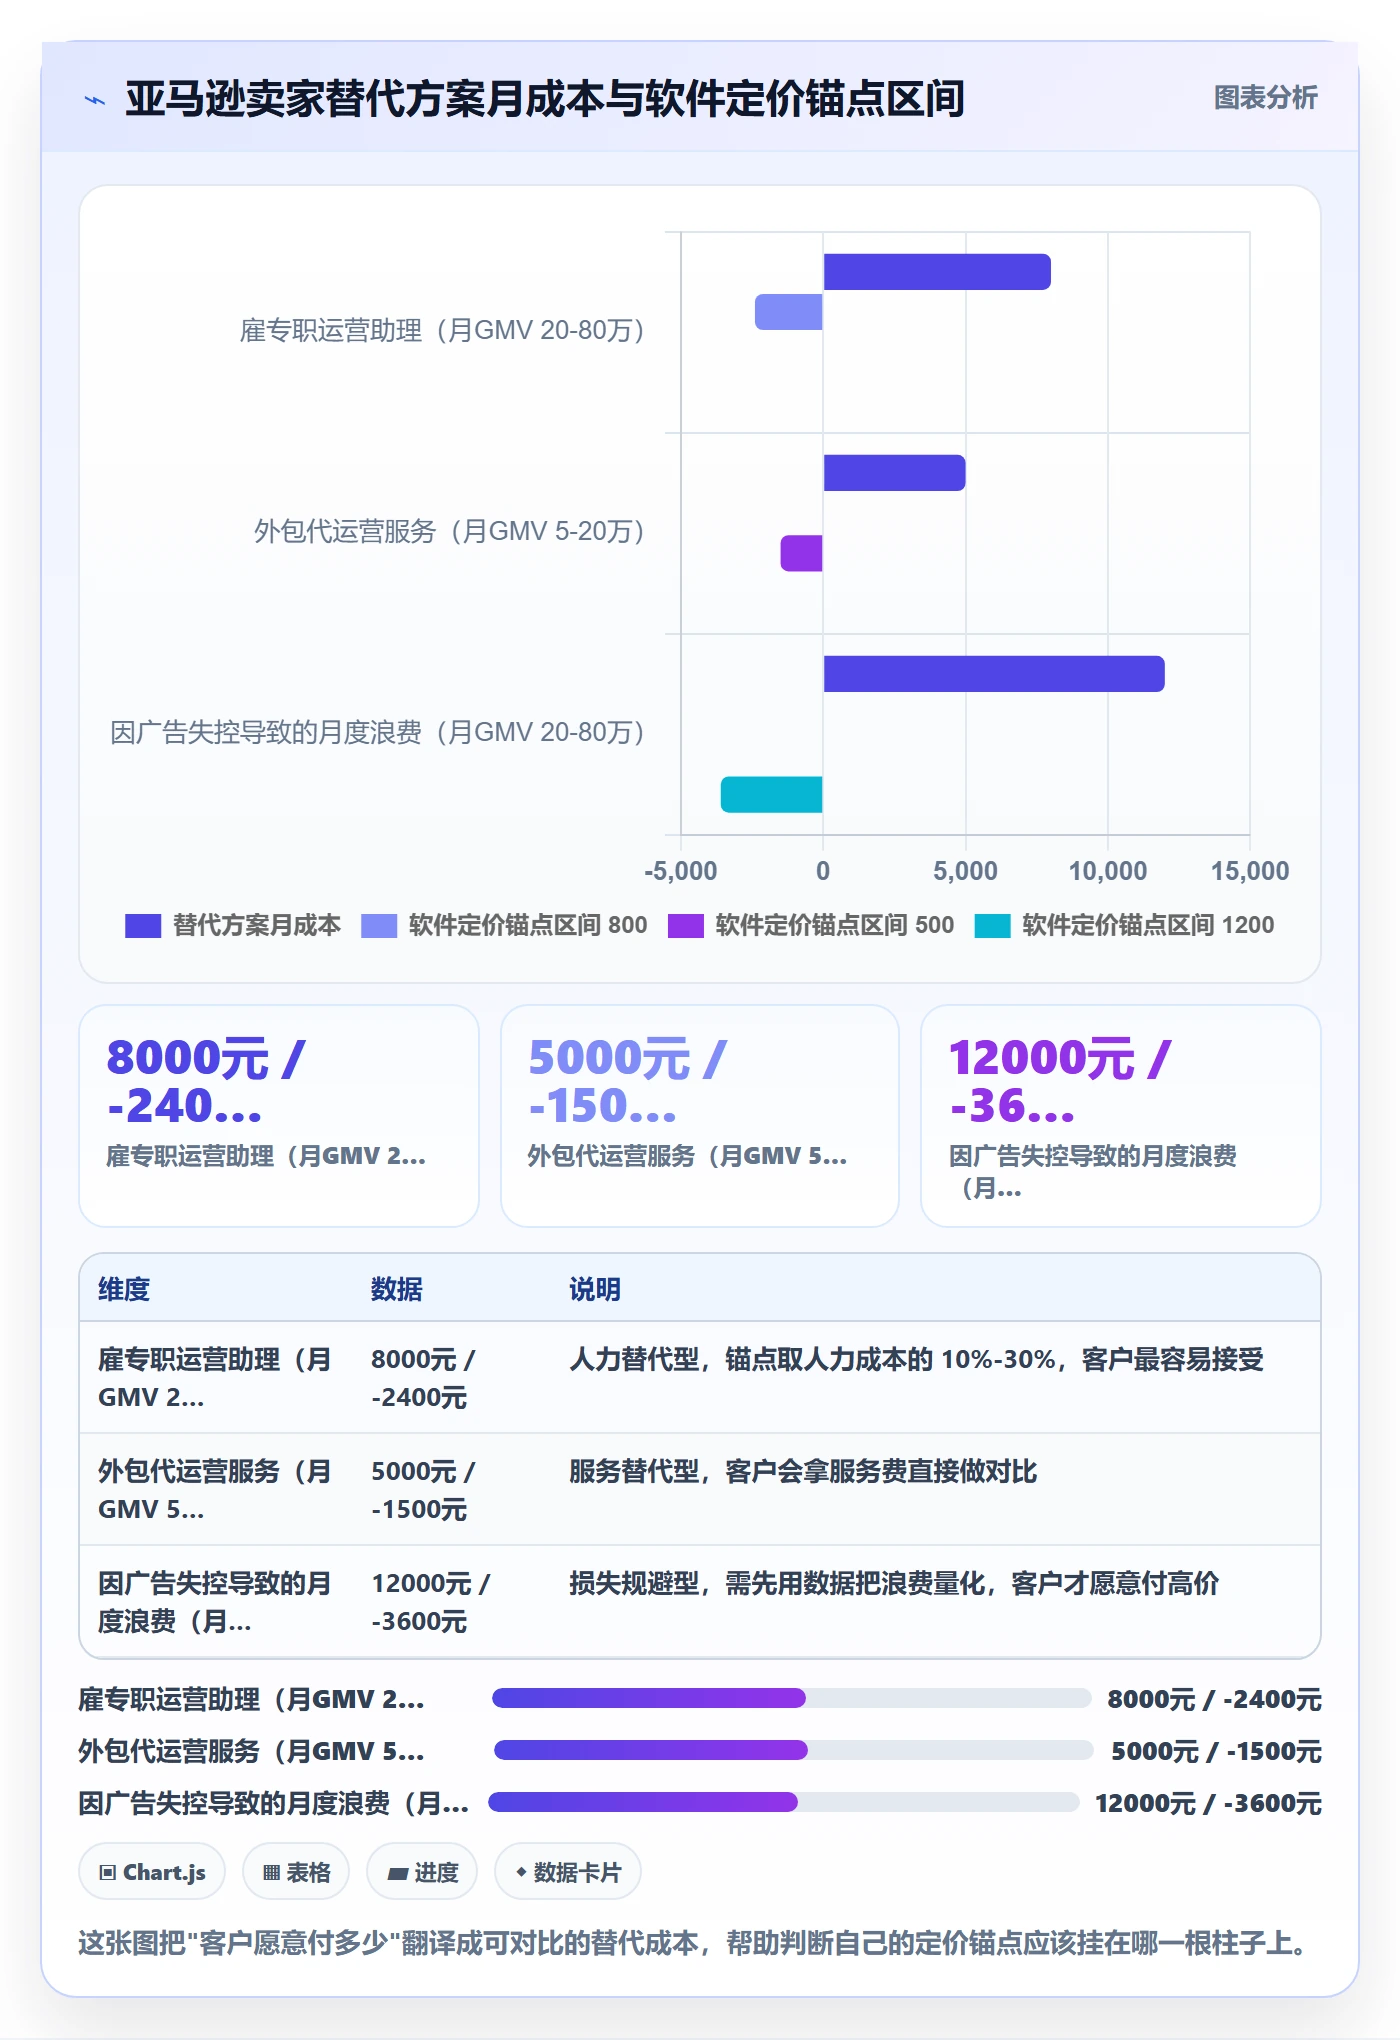Click the chart axis label 因广告失控导致的月度浪费
Viewport: 1400px width, 2040px height.
click(377, 732)
